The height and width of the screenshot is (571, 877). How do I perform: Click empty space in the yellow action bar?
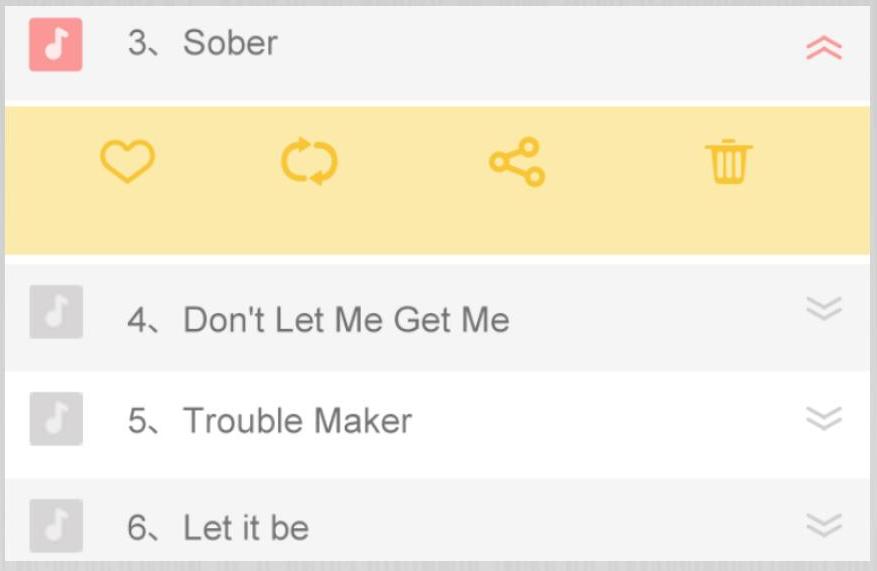[620, 220]
